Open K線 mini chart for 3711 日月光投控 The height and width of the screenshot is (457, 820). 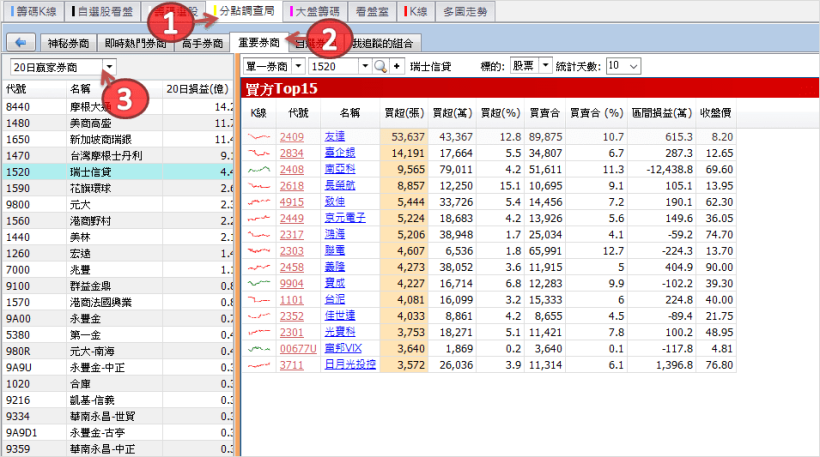pyautogui.click(x=259, y=365)
